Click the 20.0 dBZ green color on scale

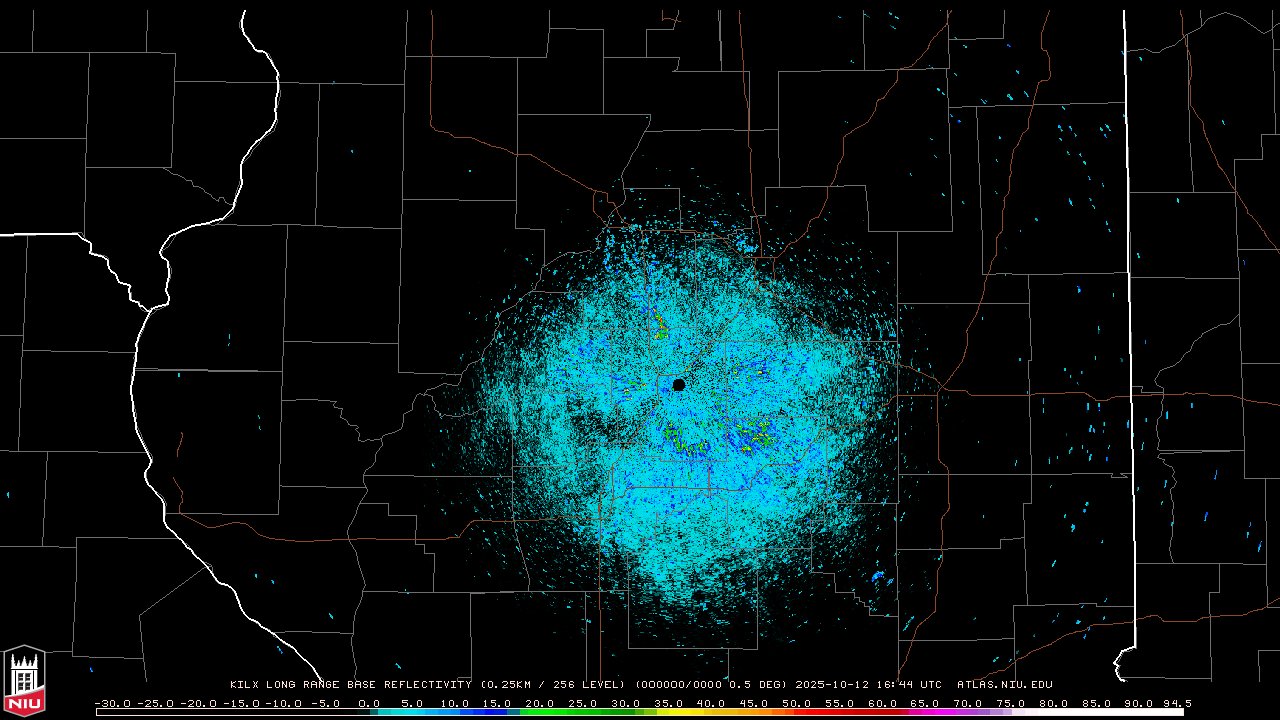coord(540,712)
